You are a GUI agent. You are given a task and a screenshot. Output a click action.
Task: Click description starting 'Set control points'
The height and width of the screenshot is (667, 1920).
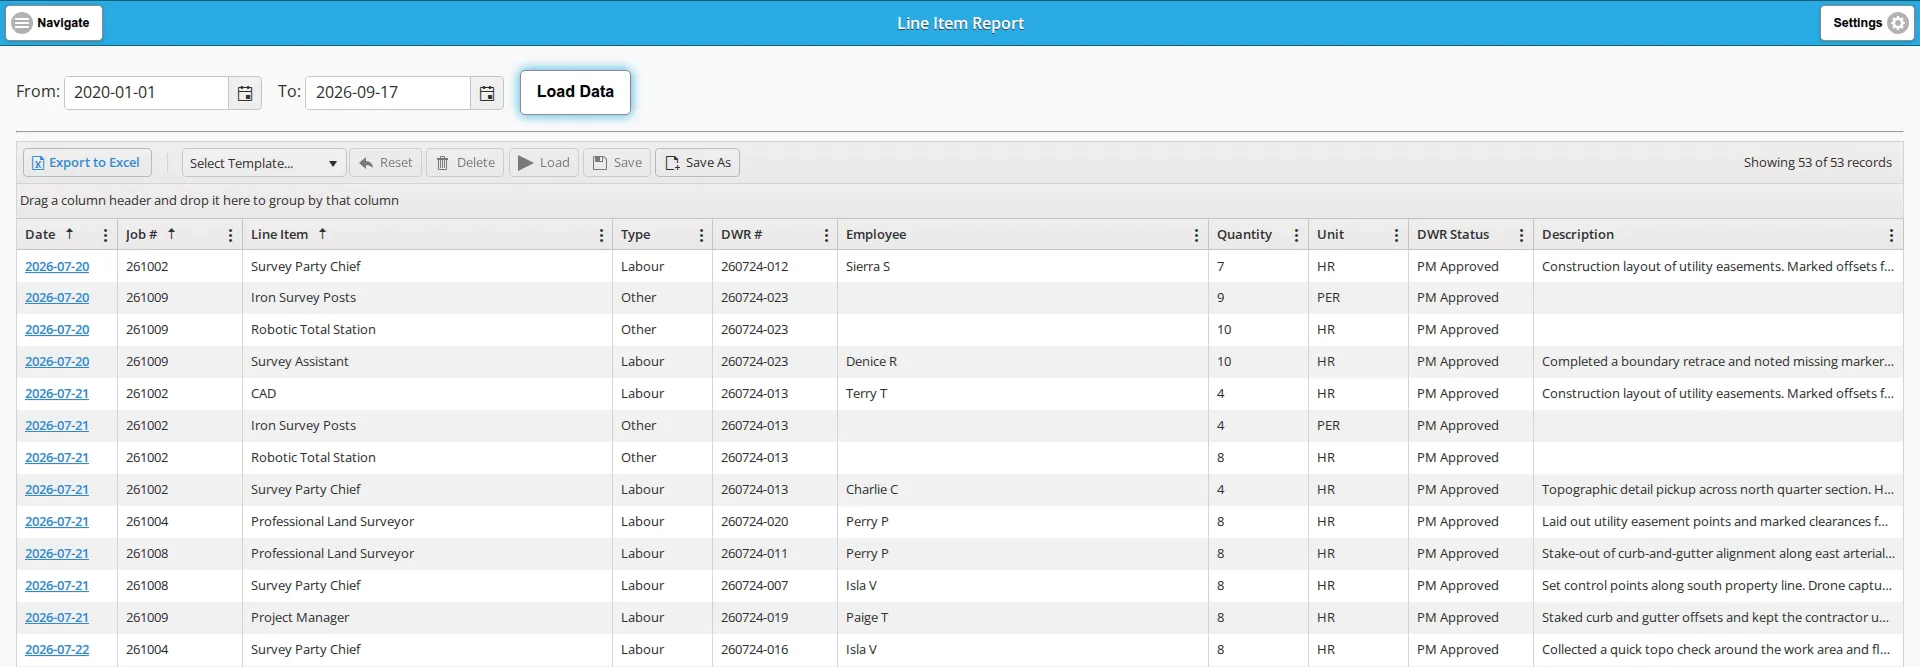coord(1718,586)
